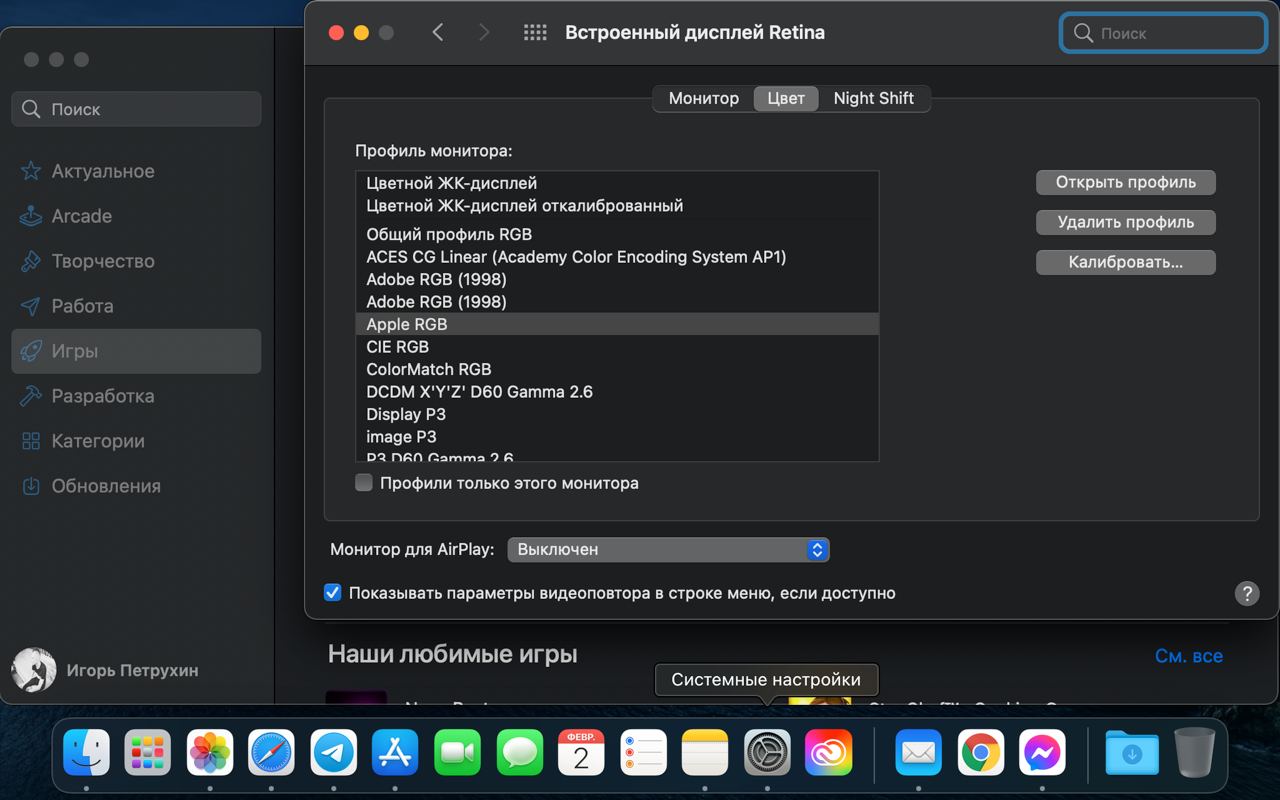The image size is (1280, 800).
Task: Click forward navigation arrow in preferences
Action: click(x=484, y=32)
